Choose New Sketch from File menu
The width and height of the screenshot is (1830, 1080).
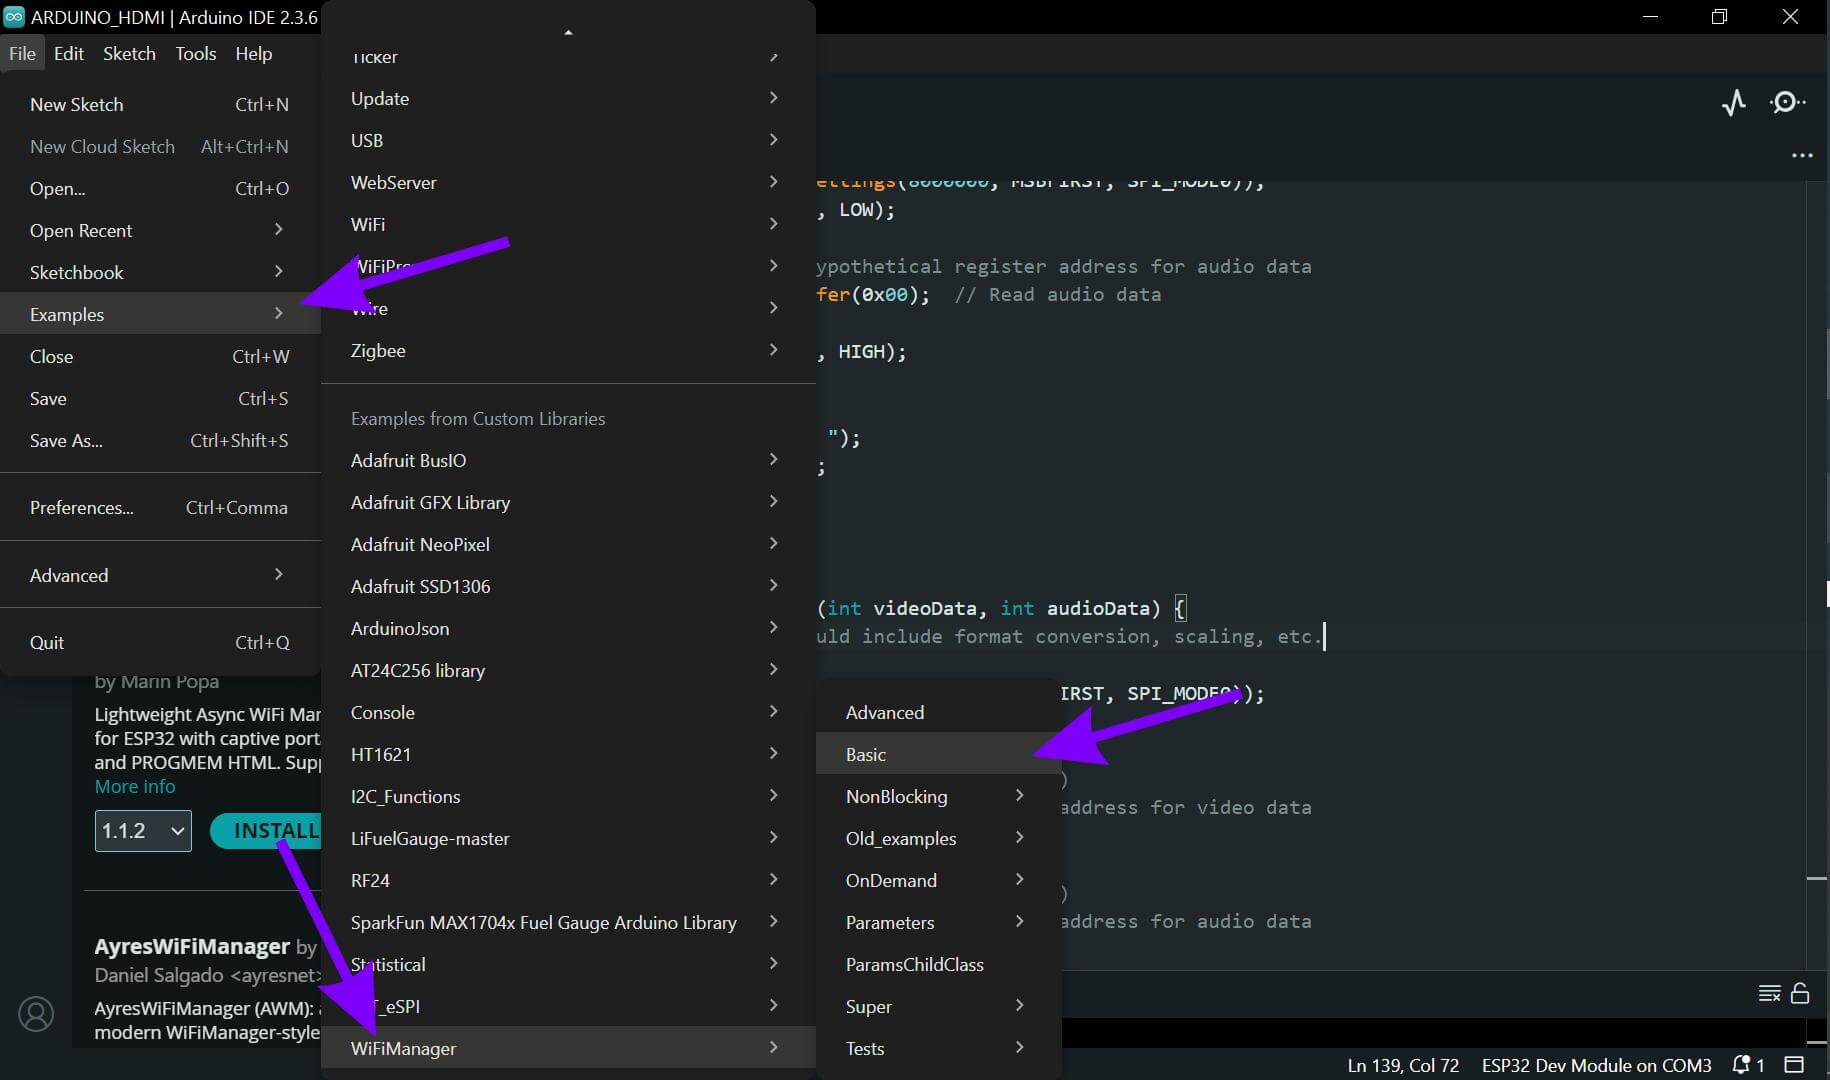[160, 105]
